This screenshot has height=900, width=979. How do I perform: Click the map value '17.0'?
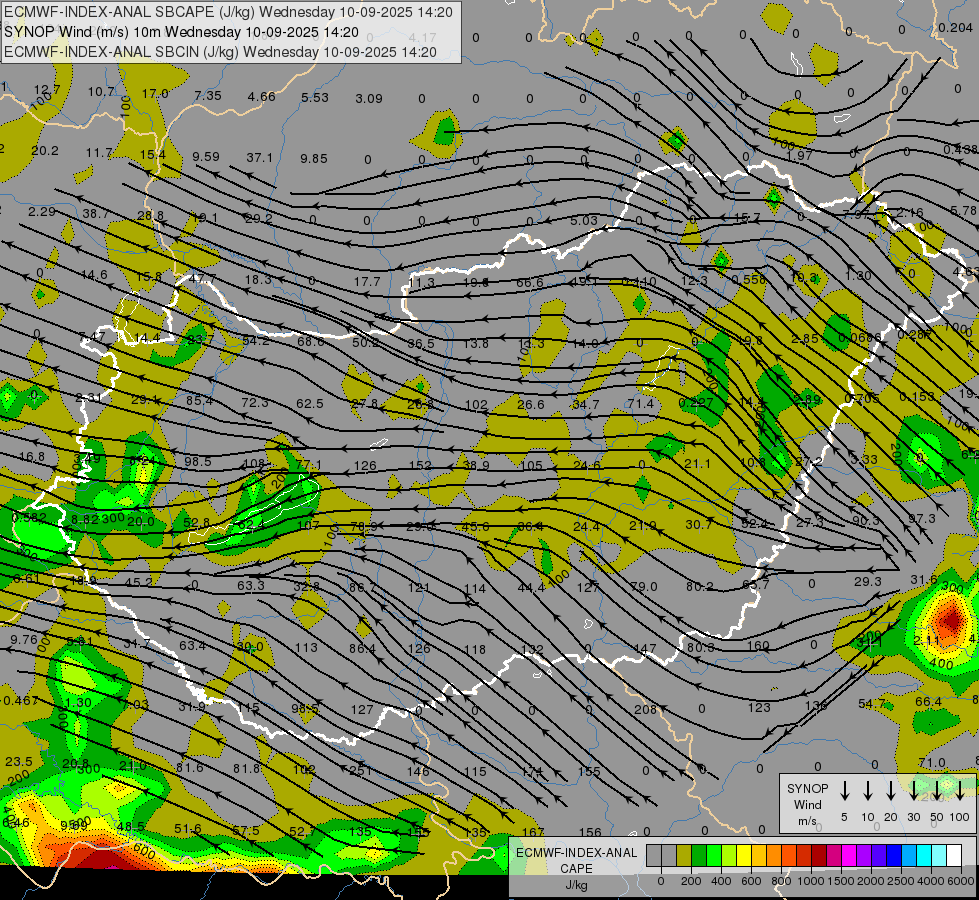click(155, 94)
